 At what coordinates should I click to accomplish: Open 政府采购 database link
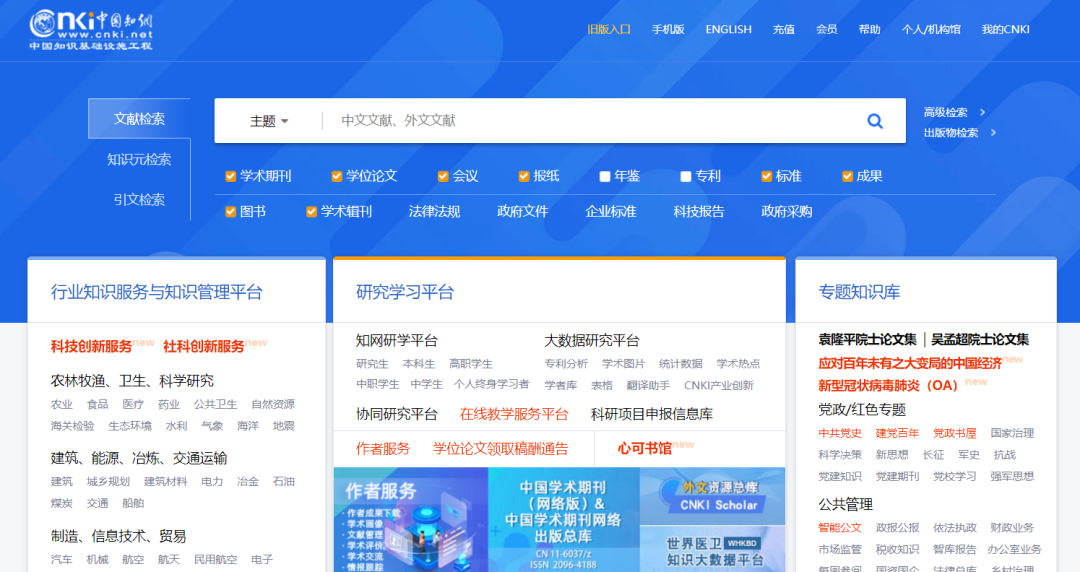(787, 212)
